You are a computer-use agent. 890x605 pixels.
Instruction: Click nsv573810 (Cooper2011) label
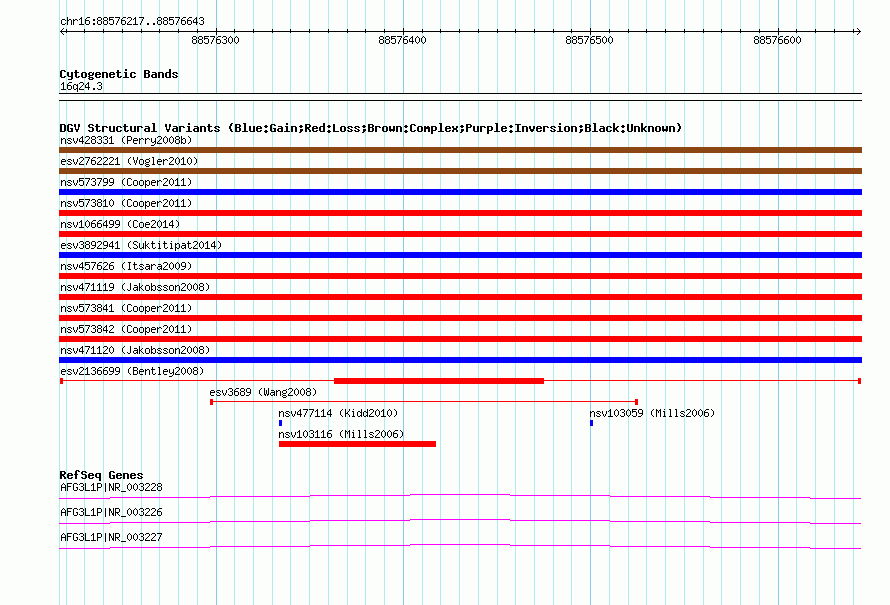tap(126, 203)
